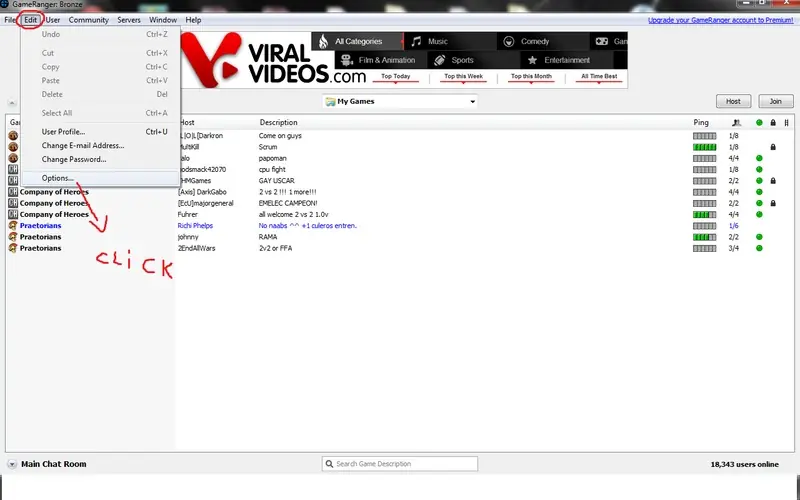800x500 pixels.
Task: Focus the Search Game Description field
Action: point(400,464)
